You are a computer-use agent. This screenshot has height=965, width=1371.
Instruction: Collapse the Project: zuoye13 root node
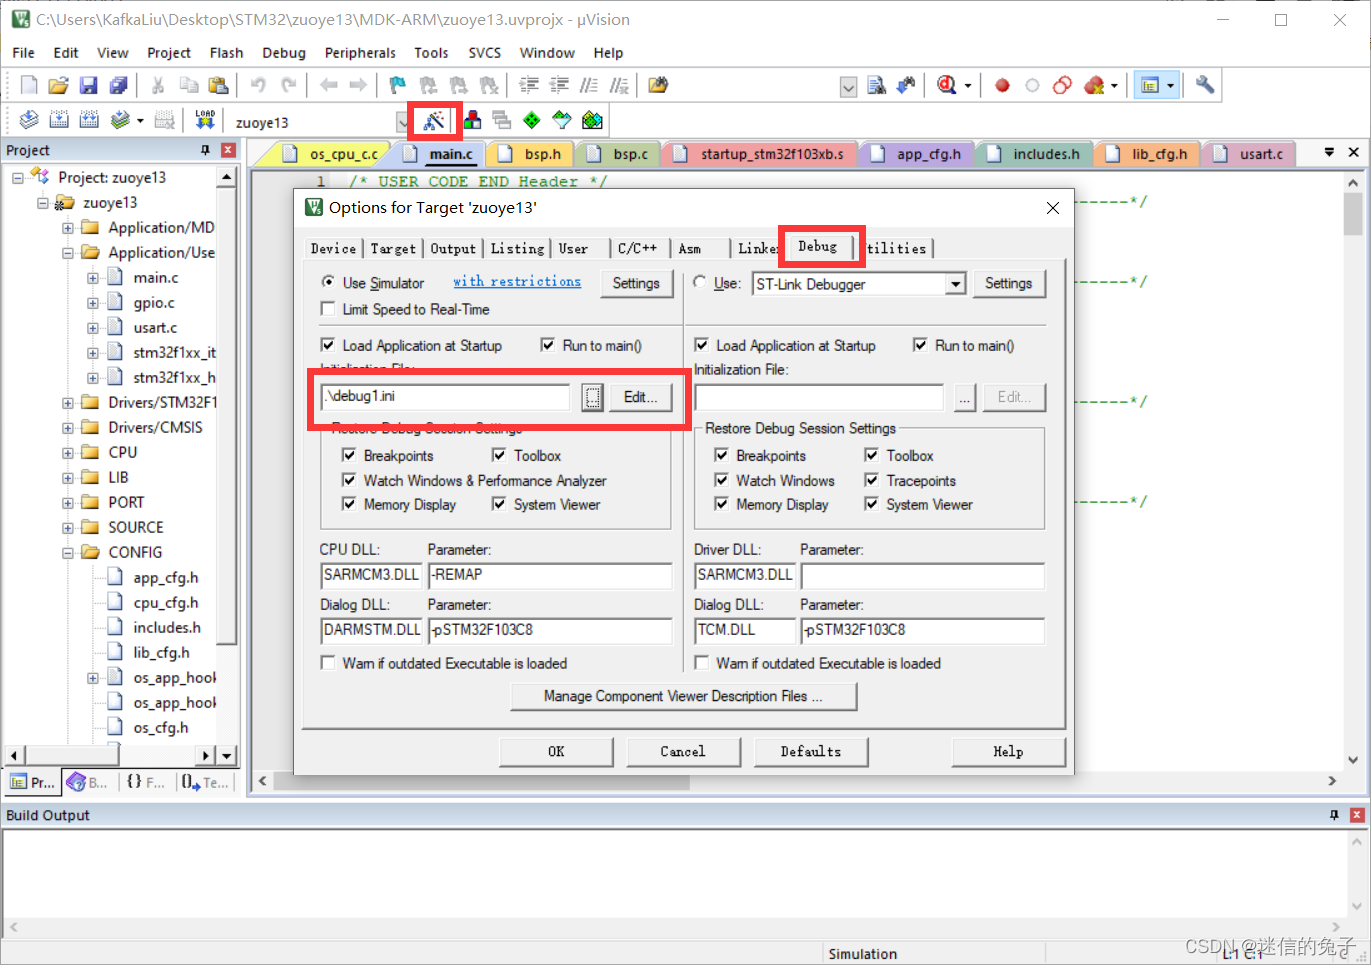18,178
